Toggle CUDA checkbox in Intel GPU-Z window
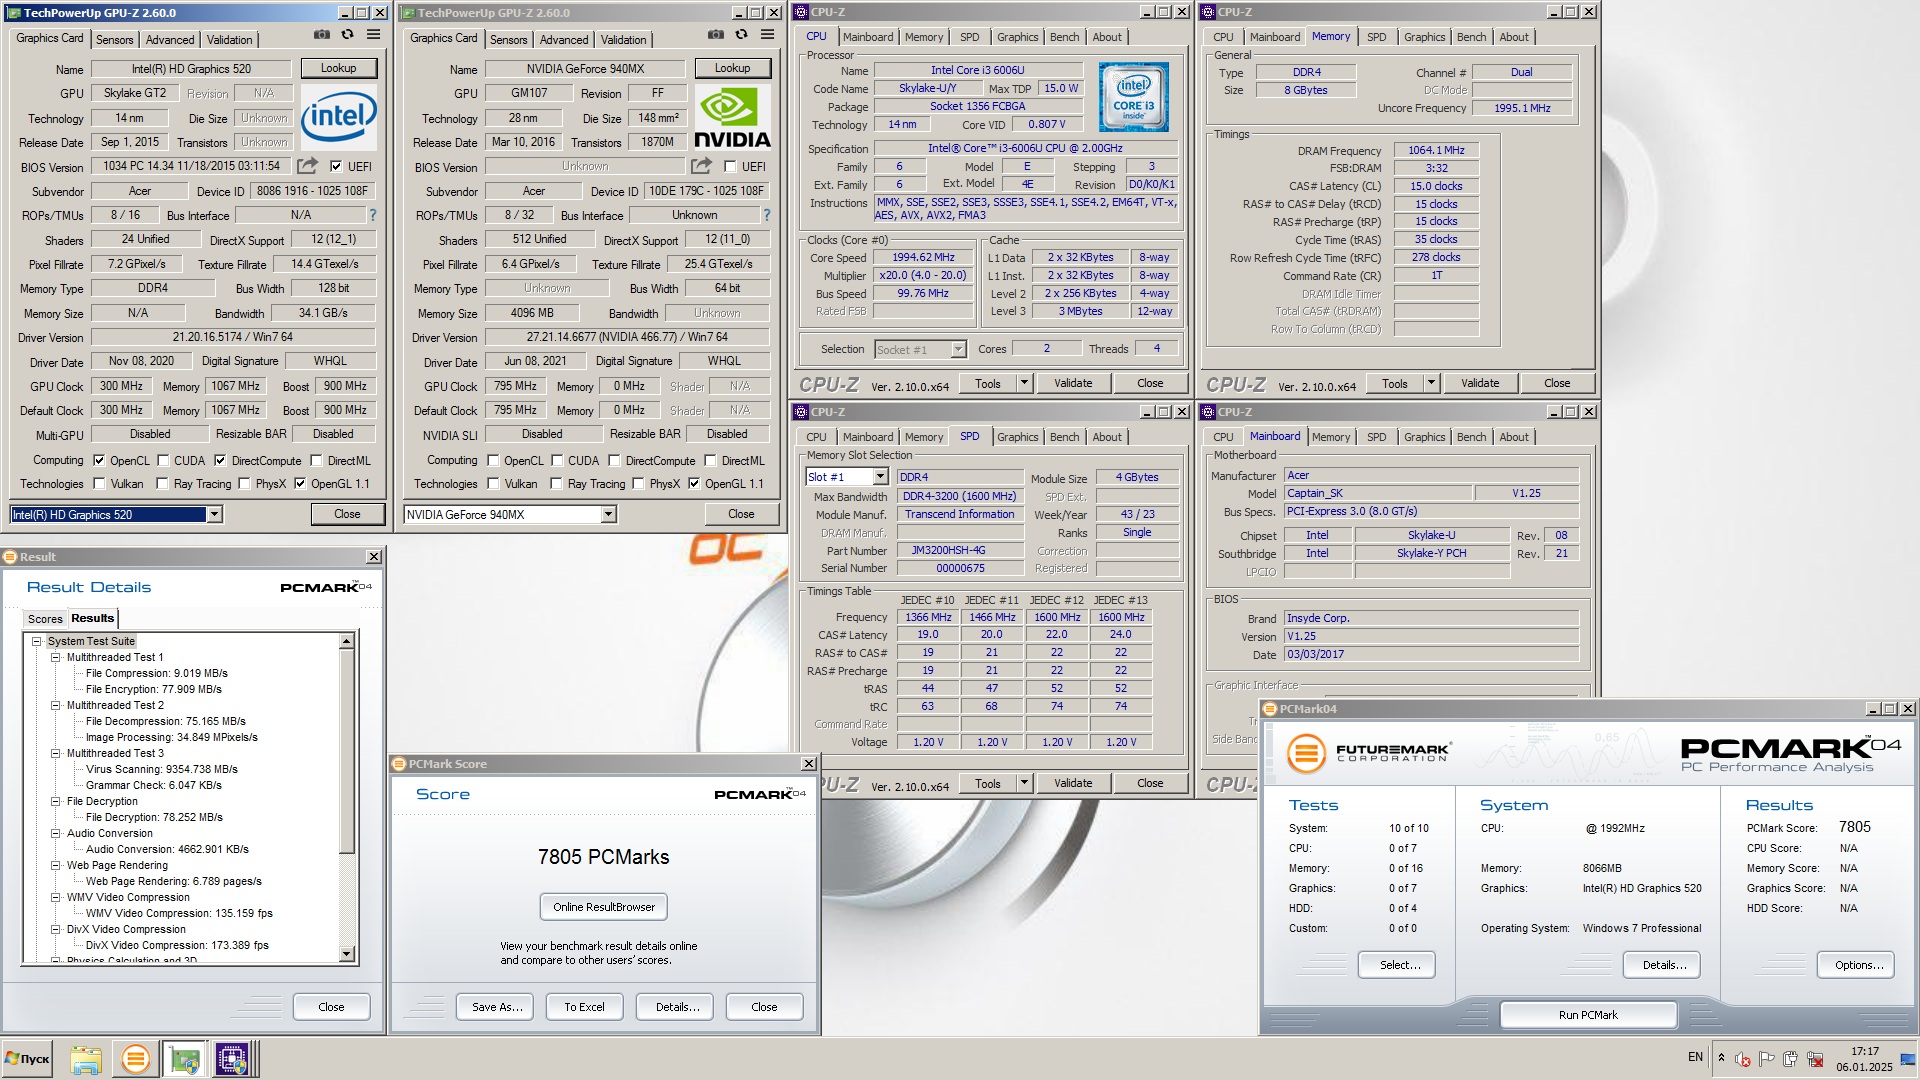This screenshot has width=1920, height=1080. click(163, 461)
